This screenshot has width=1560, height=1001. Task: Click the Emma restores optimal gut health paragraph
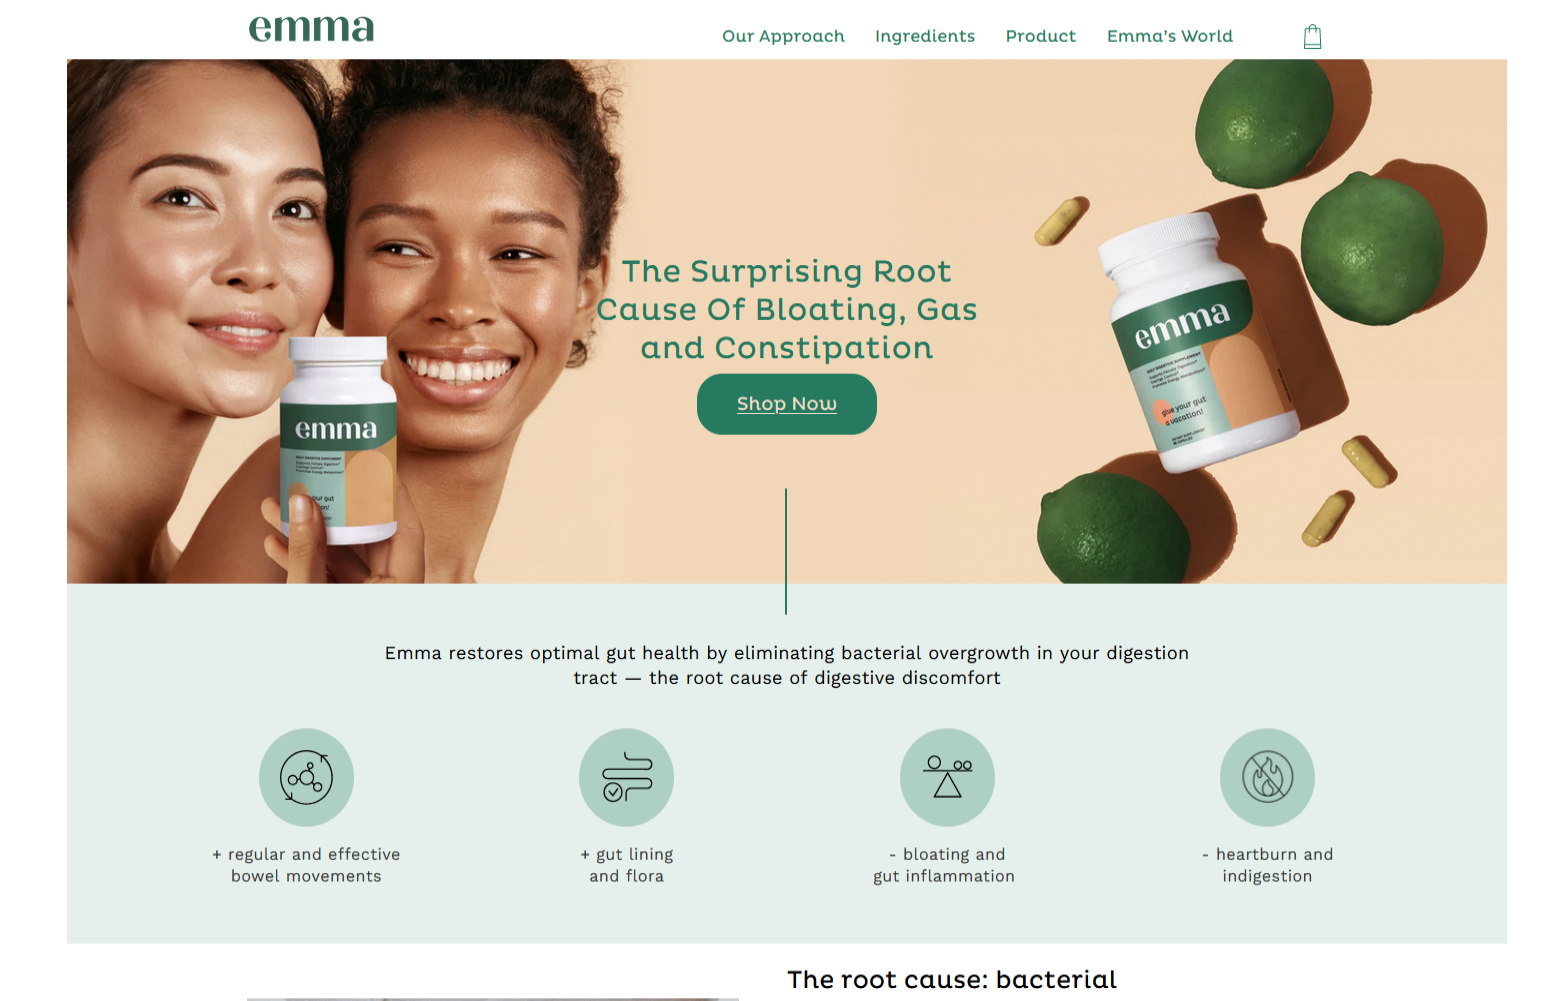coord(787,665)
